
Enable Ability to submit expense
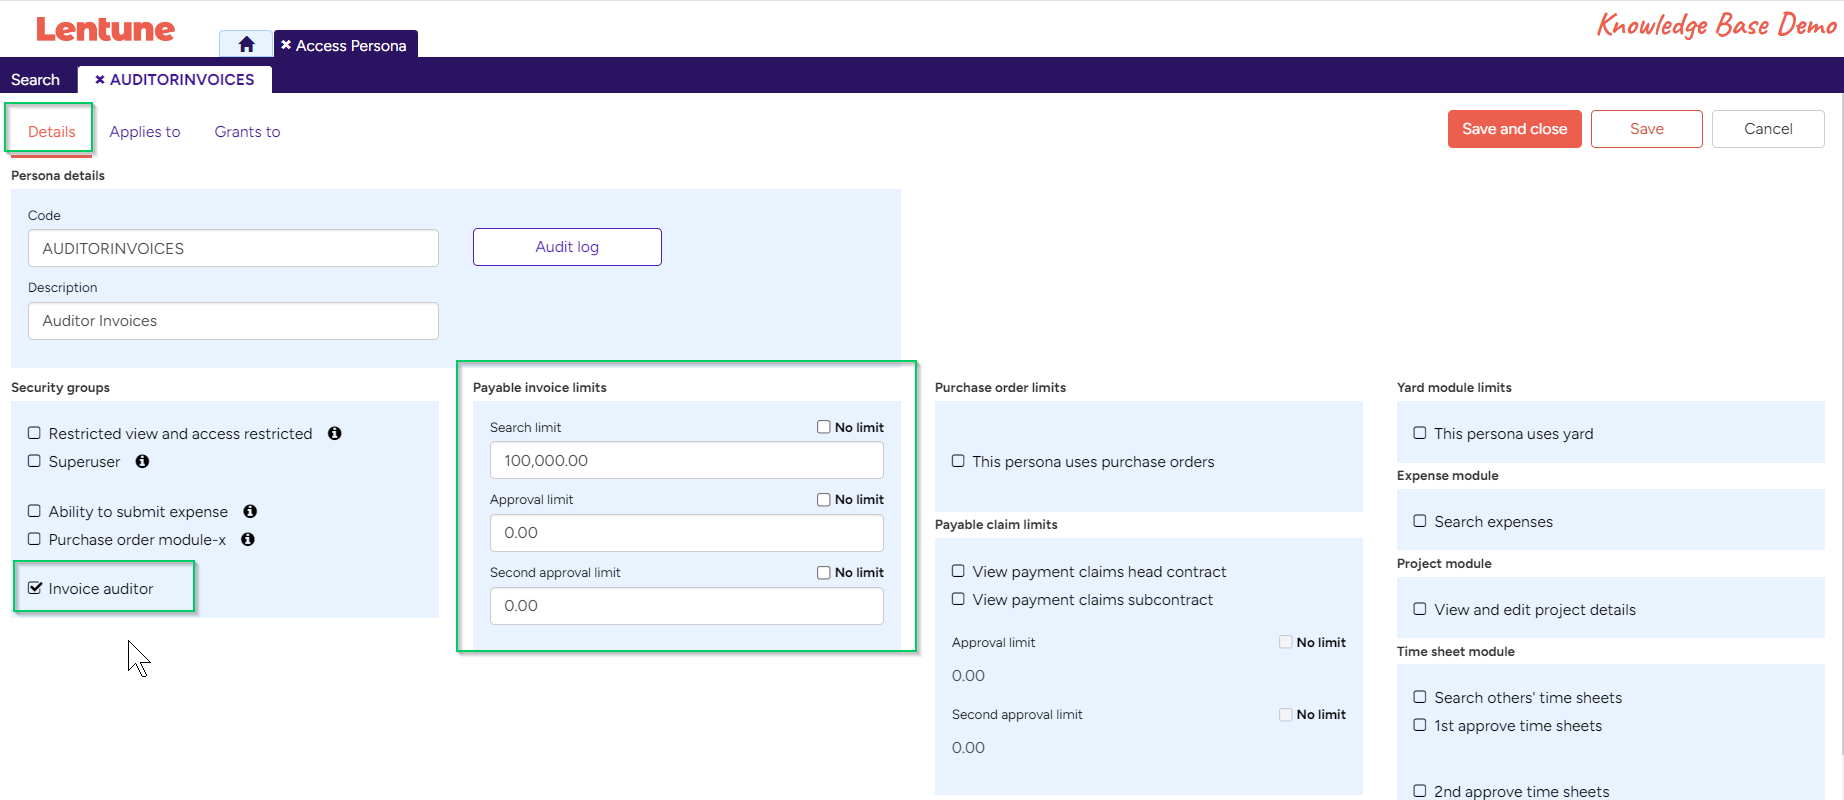pos(34,511)
